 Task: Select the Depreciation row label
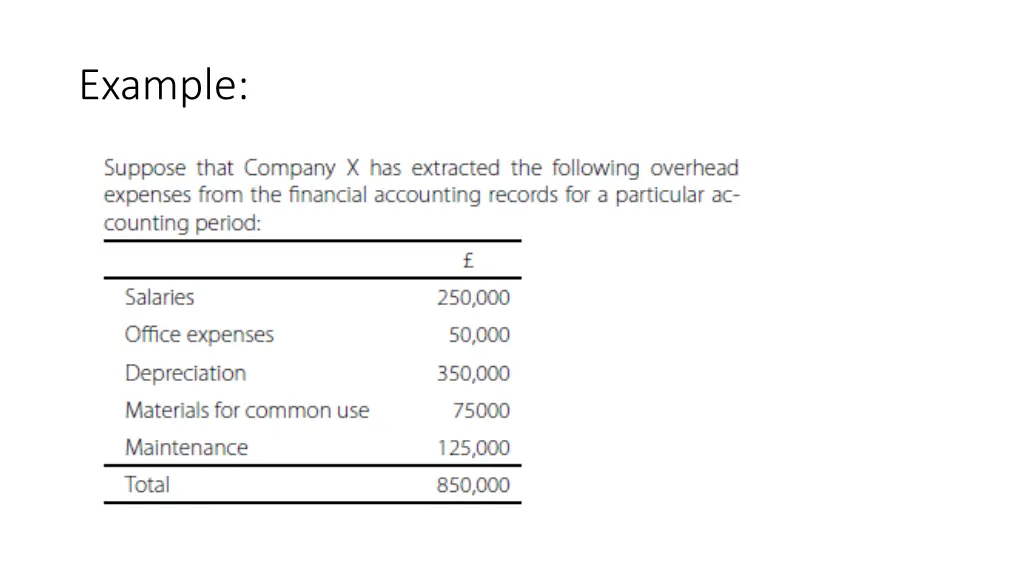(x=185, y=374)
